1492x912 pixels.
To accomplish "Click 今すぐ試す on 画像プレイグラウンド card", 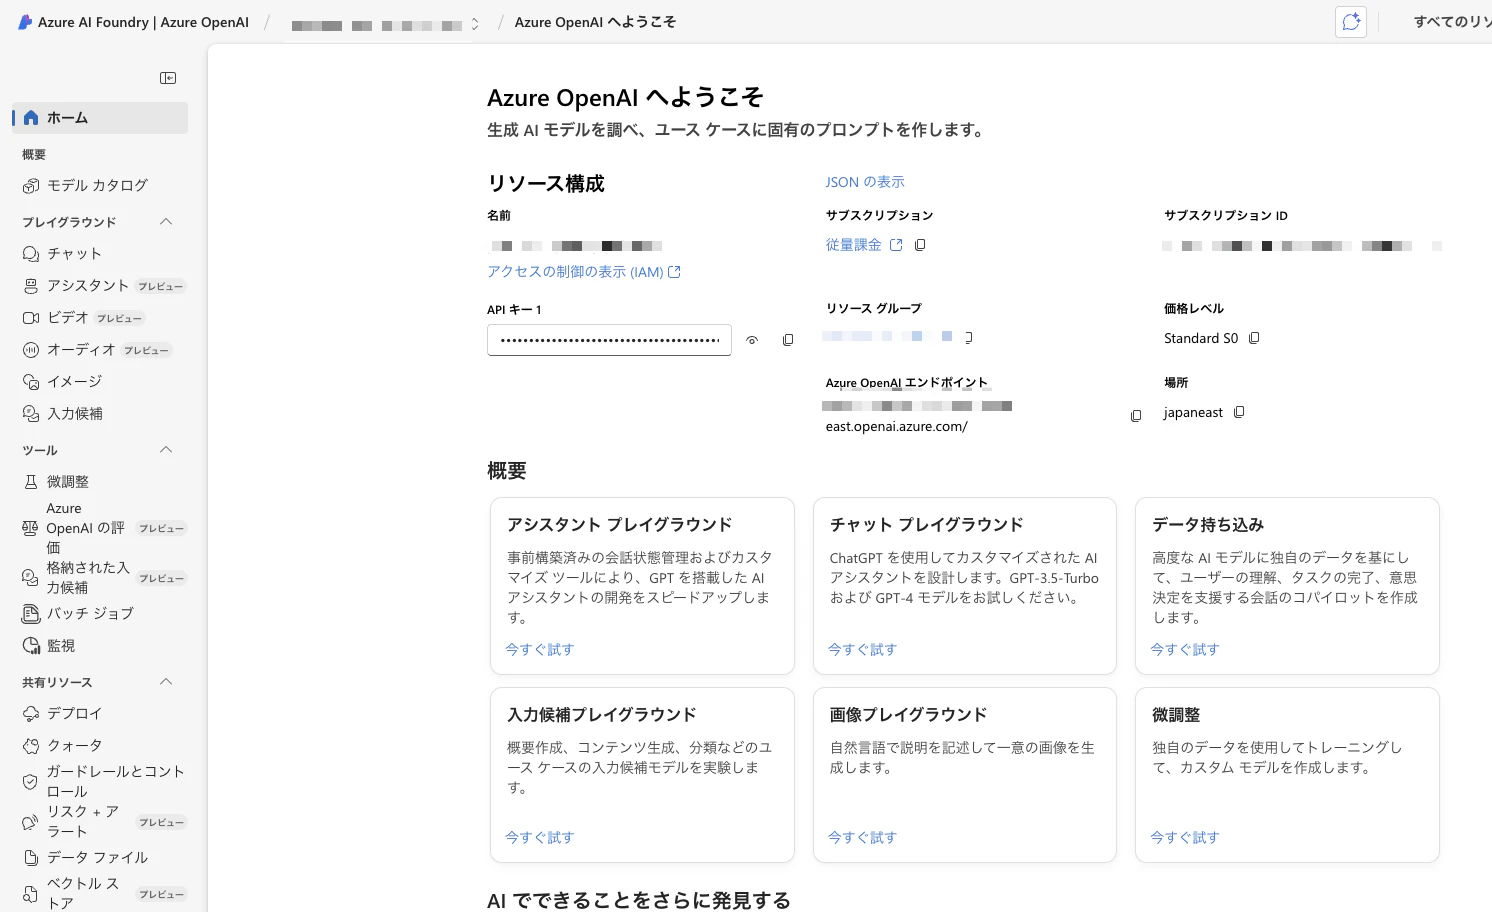I will pyautogui.click(x=863, y=837).
